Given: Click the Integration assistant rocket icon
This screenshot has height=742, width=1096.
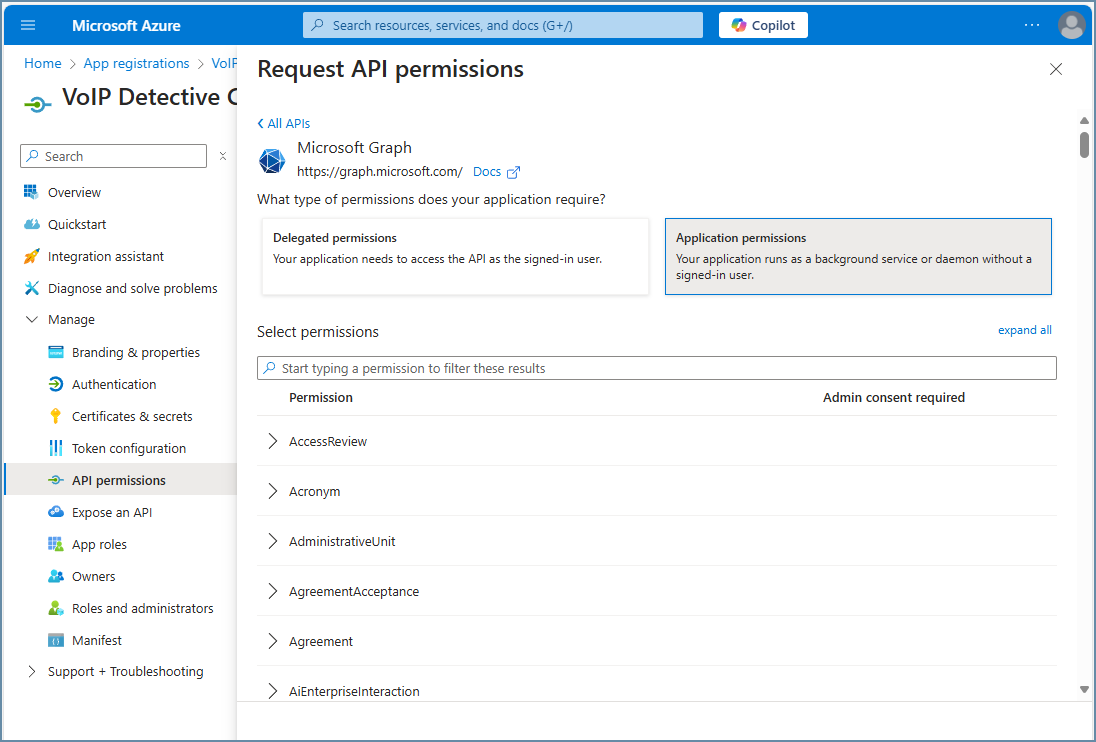Looking at the screenshot, I should pos(31,256).
